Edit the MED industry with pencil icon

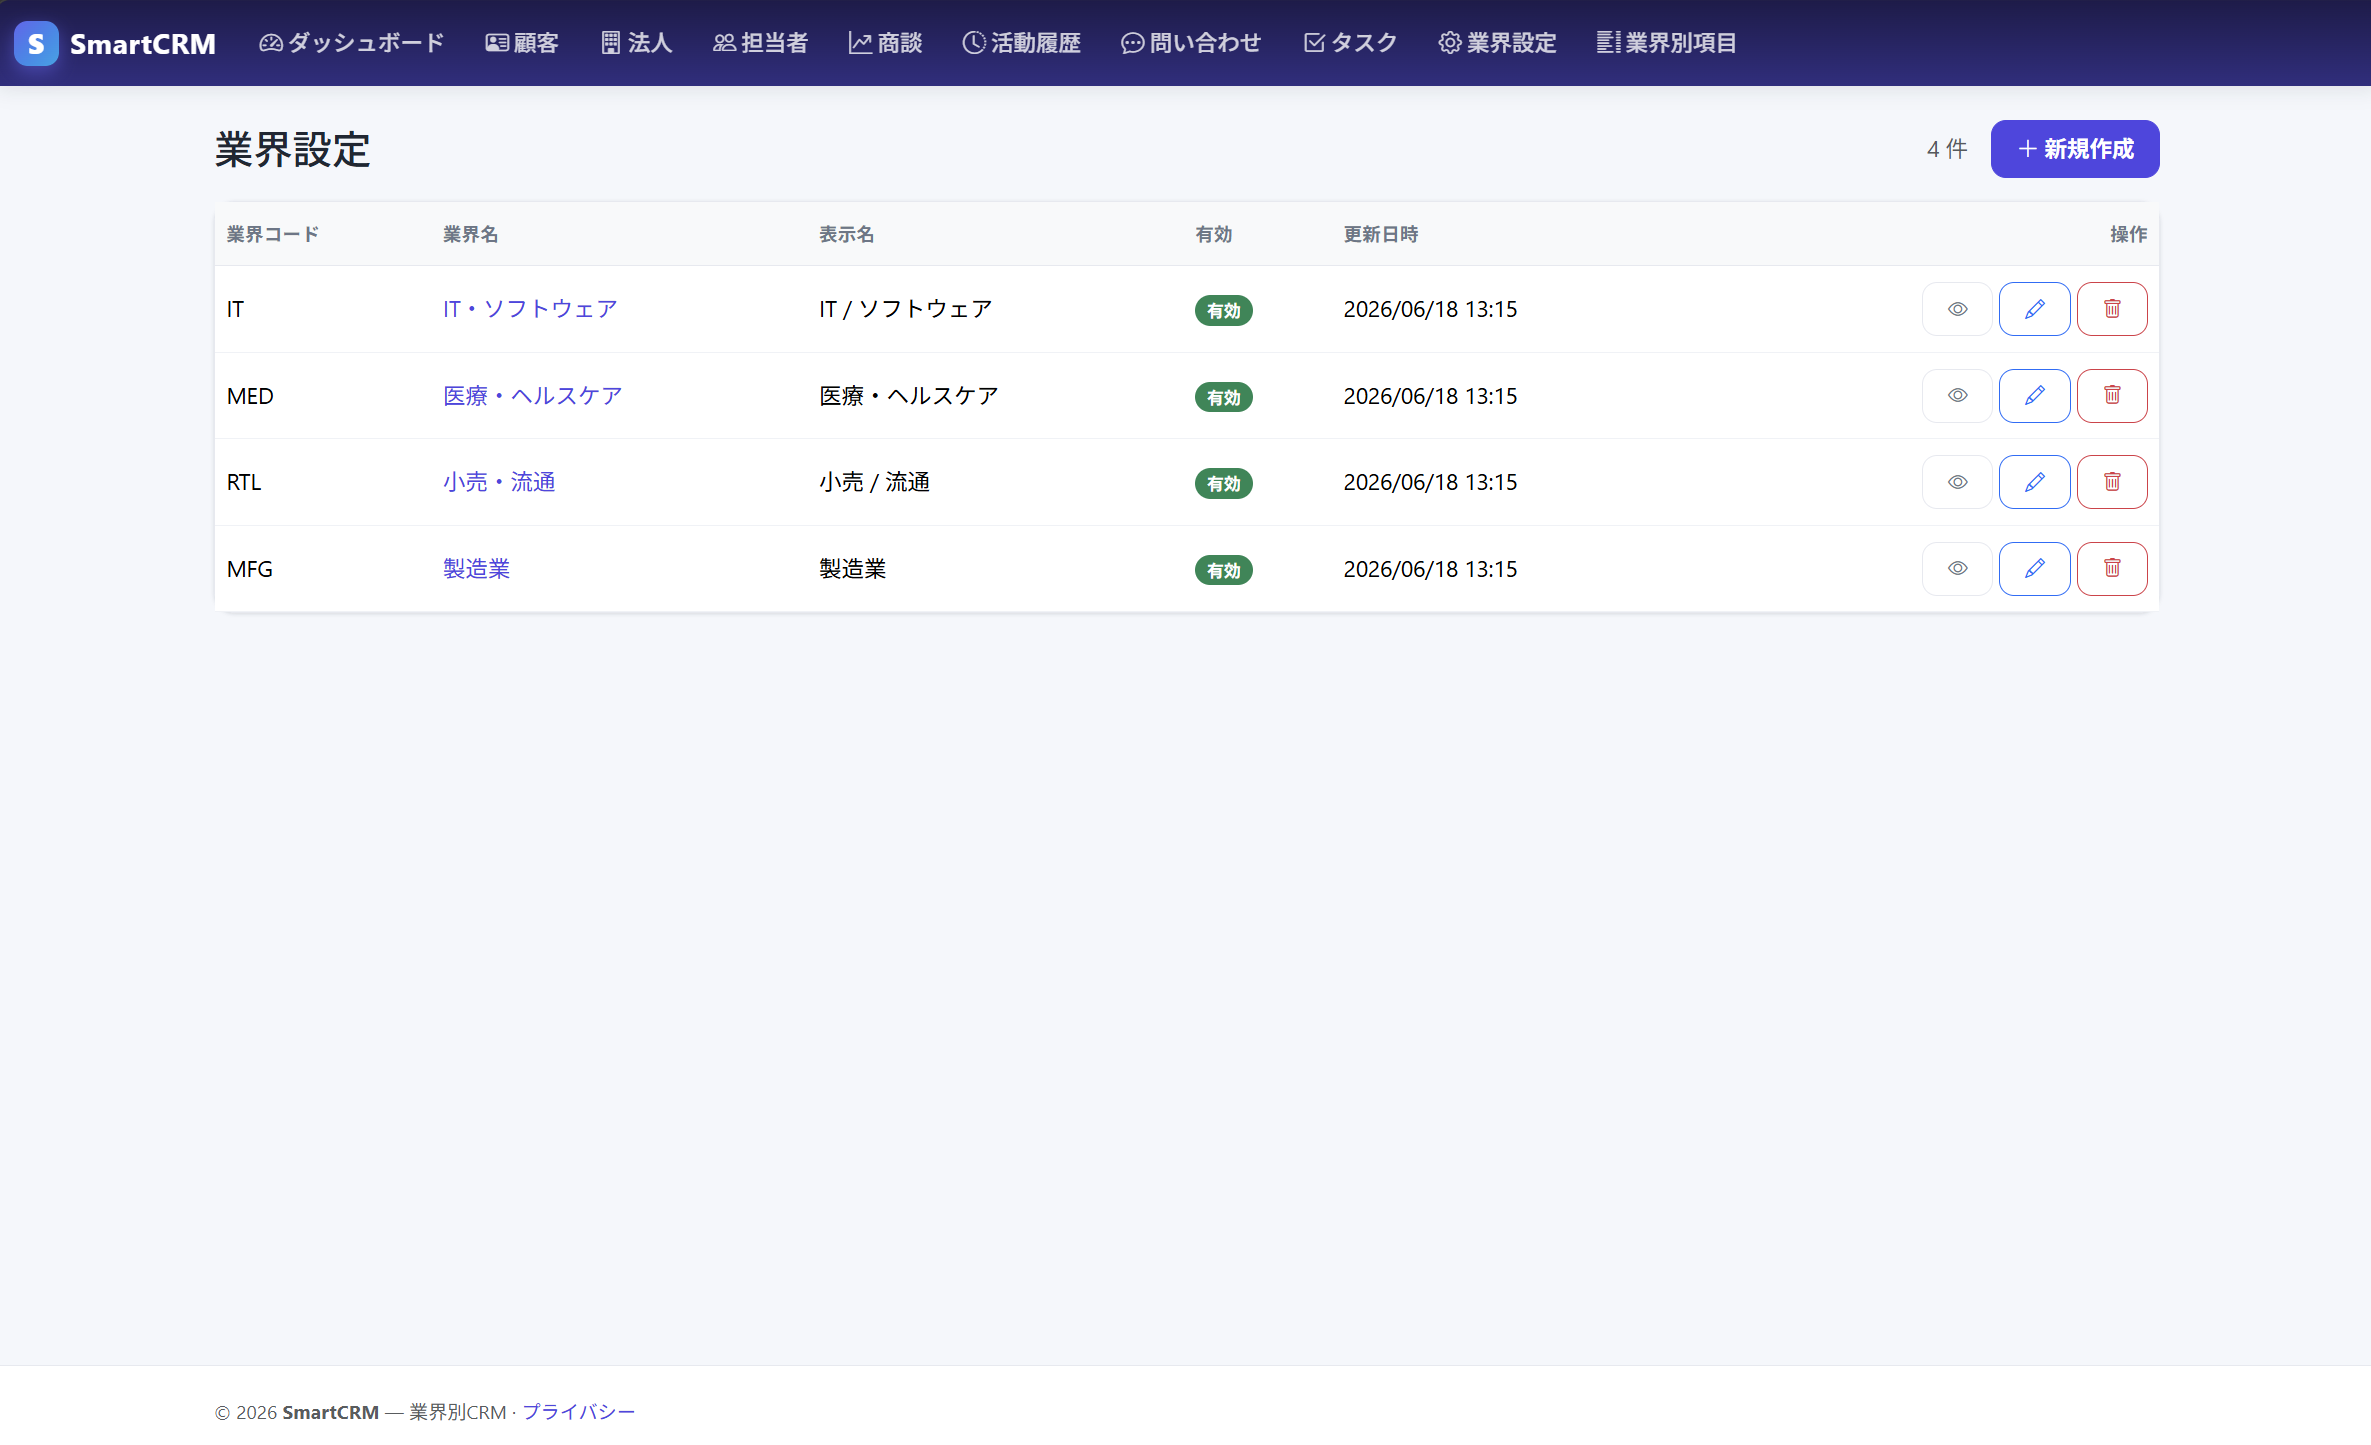2034,396
